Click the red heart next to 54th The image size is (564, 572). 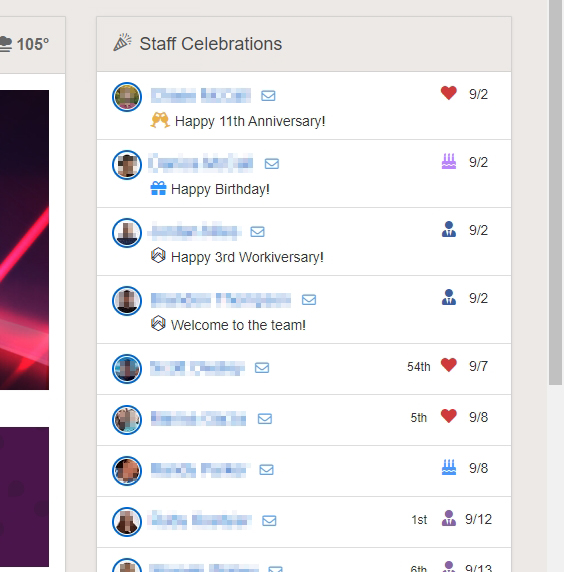(449, 365)
